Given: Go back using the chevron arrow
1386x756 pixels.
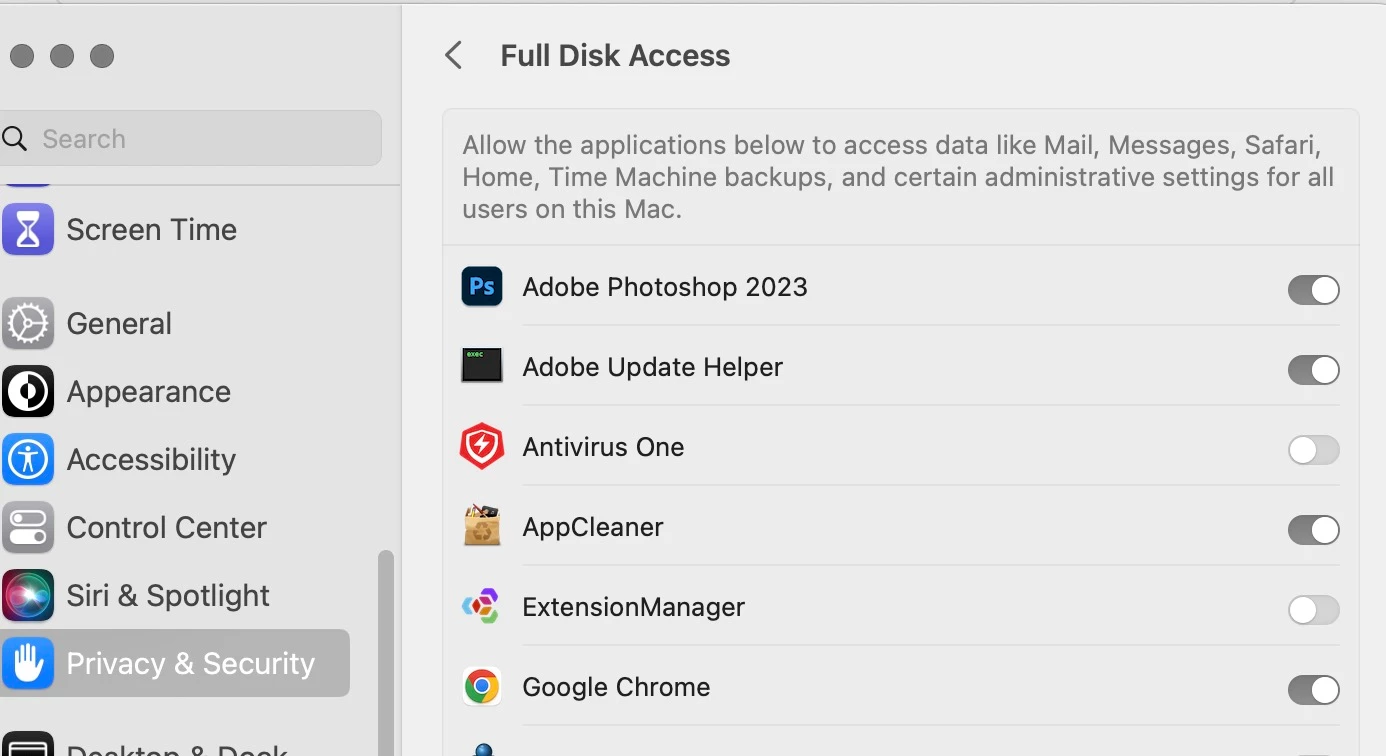Looking at the screenshot, I should pyautogui.click(x=454, y=55).
